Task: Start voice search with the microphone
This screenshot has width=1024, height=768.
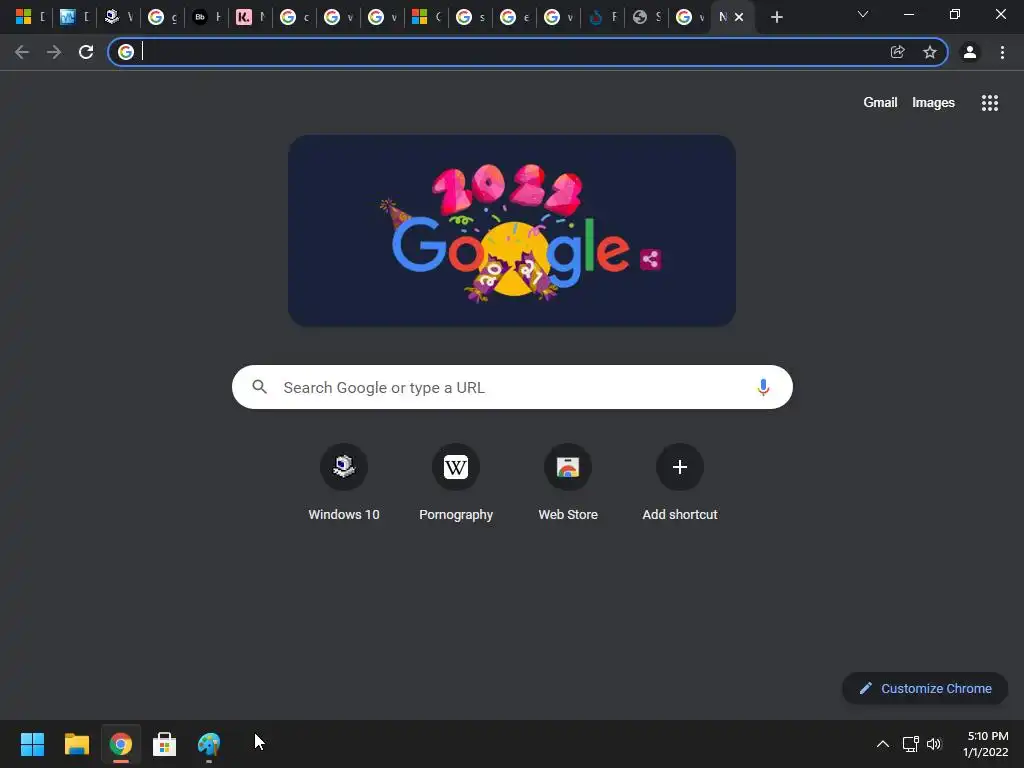Action: (x=763, y=387)
